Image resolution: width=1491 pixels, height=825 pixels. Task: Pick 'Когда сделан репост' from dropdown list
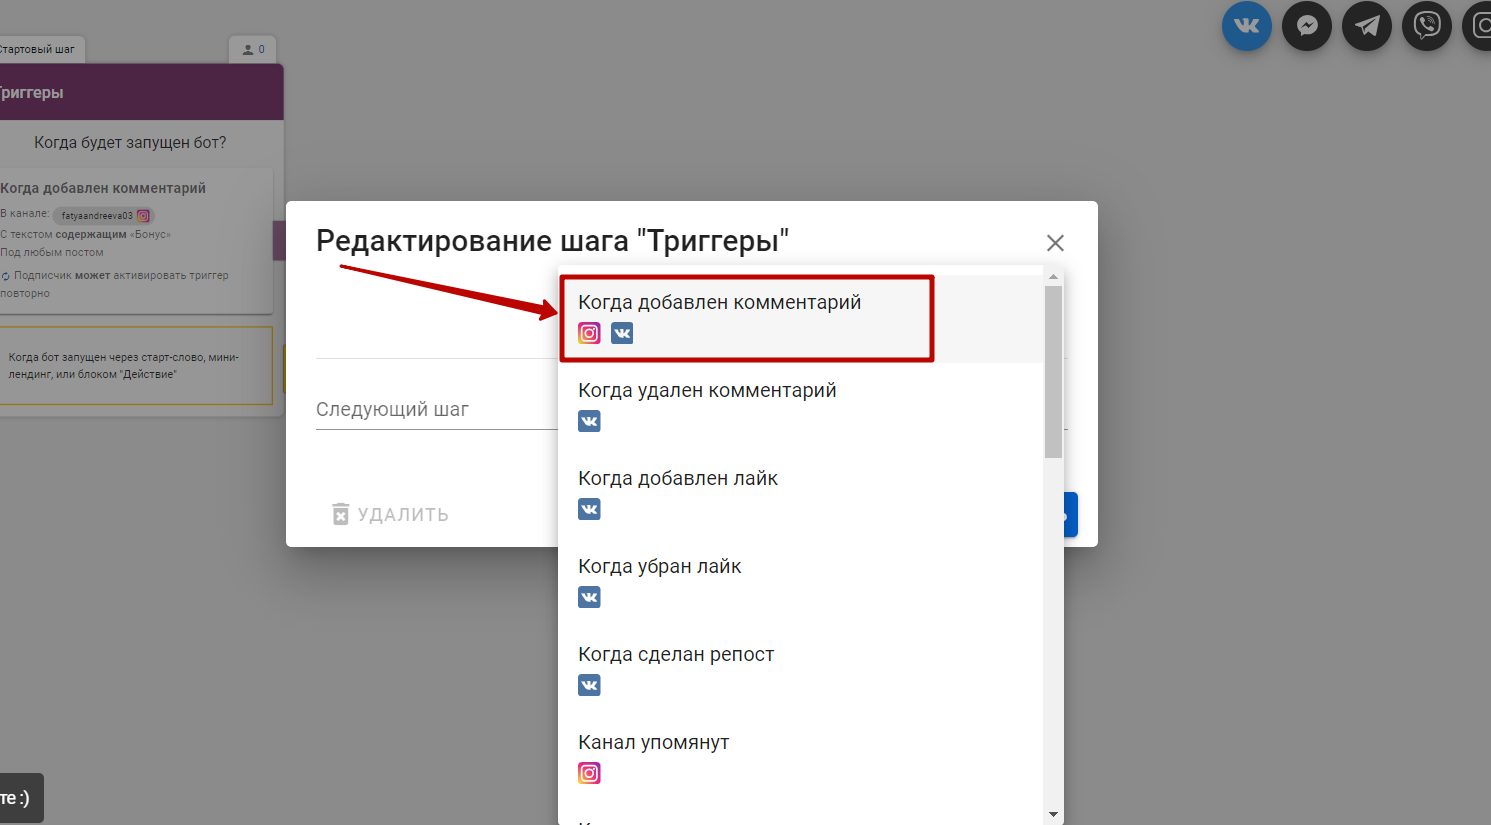coord(676,655)
